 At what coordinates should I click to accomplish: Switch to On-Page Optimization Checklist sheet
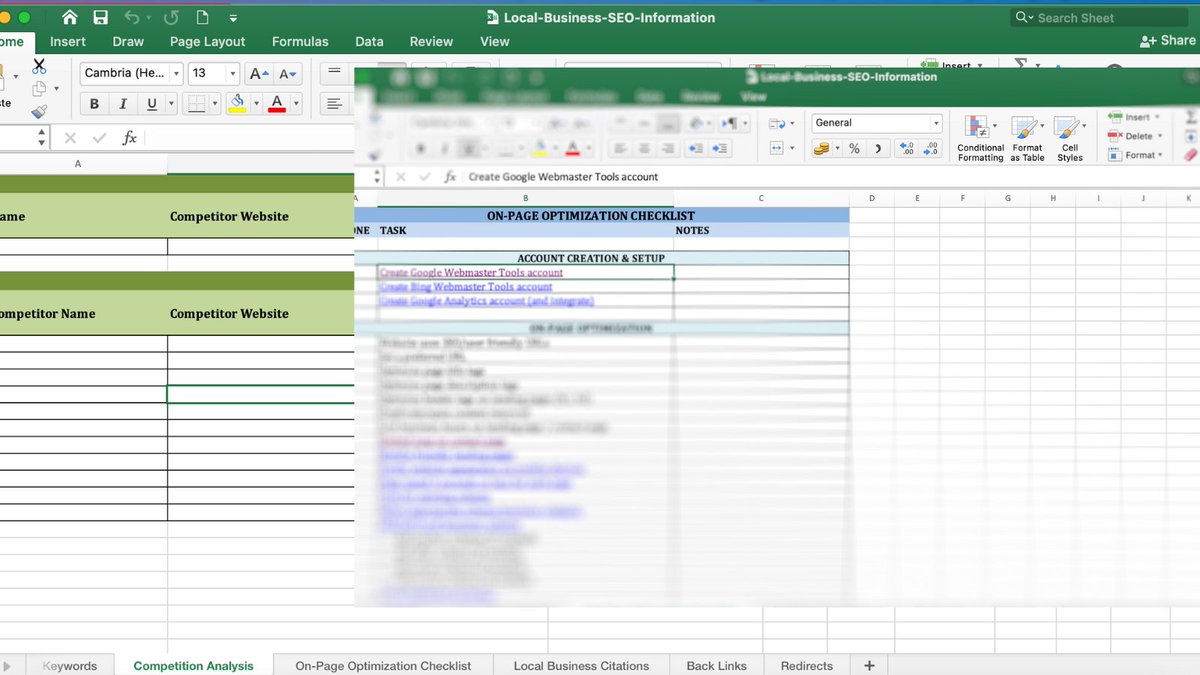(383, 665)
